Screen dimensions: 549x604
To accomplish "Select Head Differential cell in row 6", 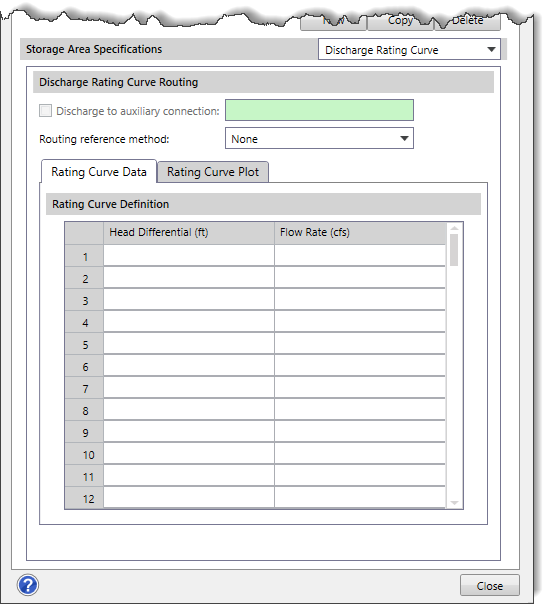I will (x=189, y=365).
